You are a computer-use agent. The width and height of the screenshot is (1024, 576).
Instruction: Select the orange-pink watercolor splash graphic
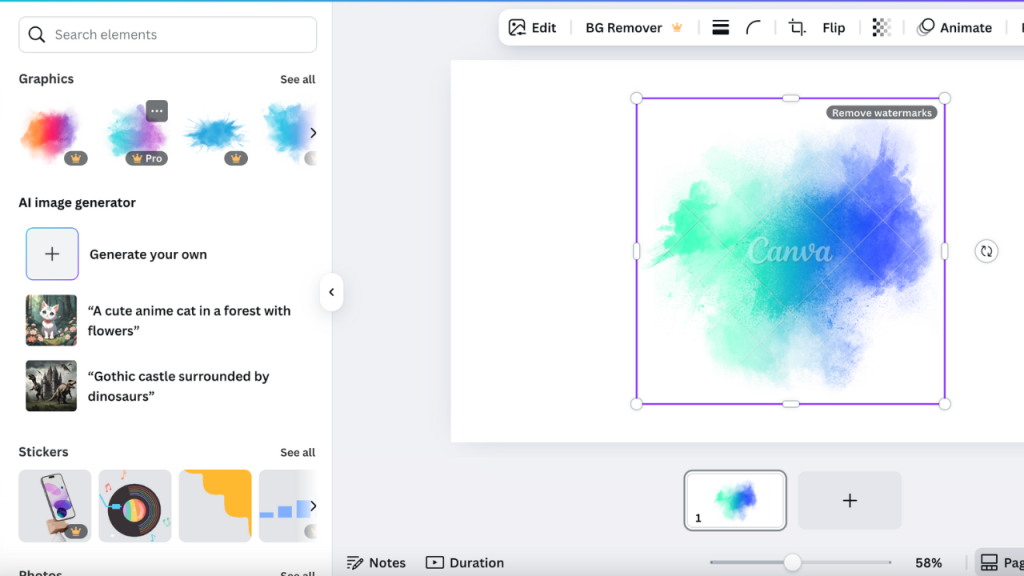(x=52, y=133)
